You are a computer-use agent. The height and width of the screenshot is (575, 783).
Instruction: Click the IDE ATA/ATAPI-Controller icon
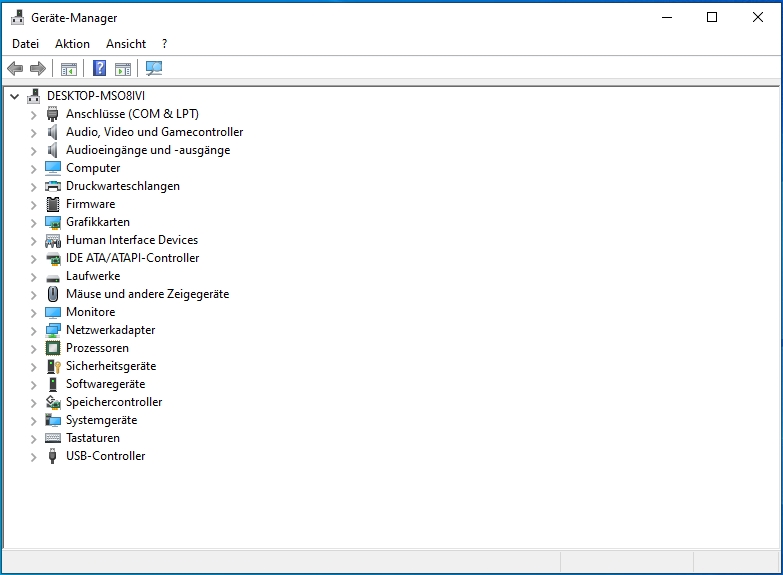click(53, 259)
